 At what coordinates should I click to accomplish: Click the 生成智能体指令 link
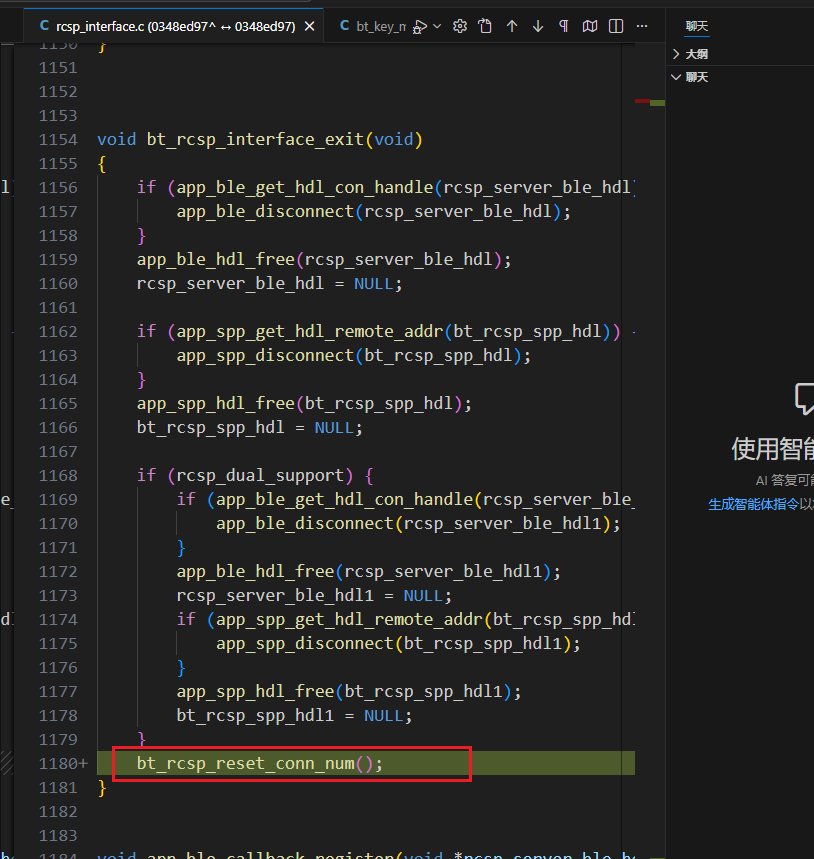tap(754, 505)
